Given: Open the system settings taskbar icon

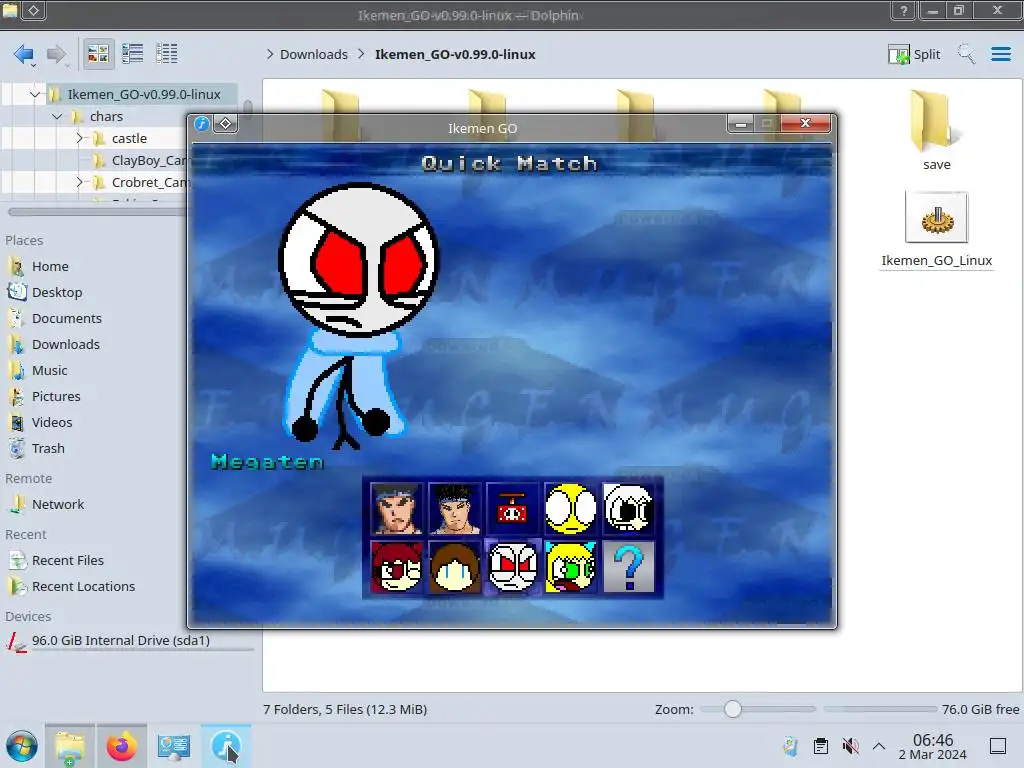Looking at the screenshot, I should tap(174, 746).
